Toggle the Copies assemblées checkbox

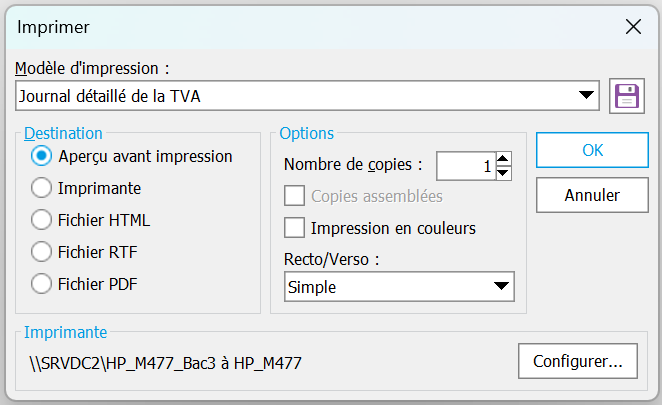pos(294,196)
